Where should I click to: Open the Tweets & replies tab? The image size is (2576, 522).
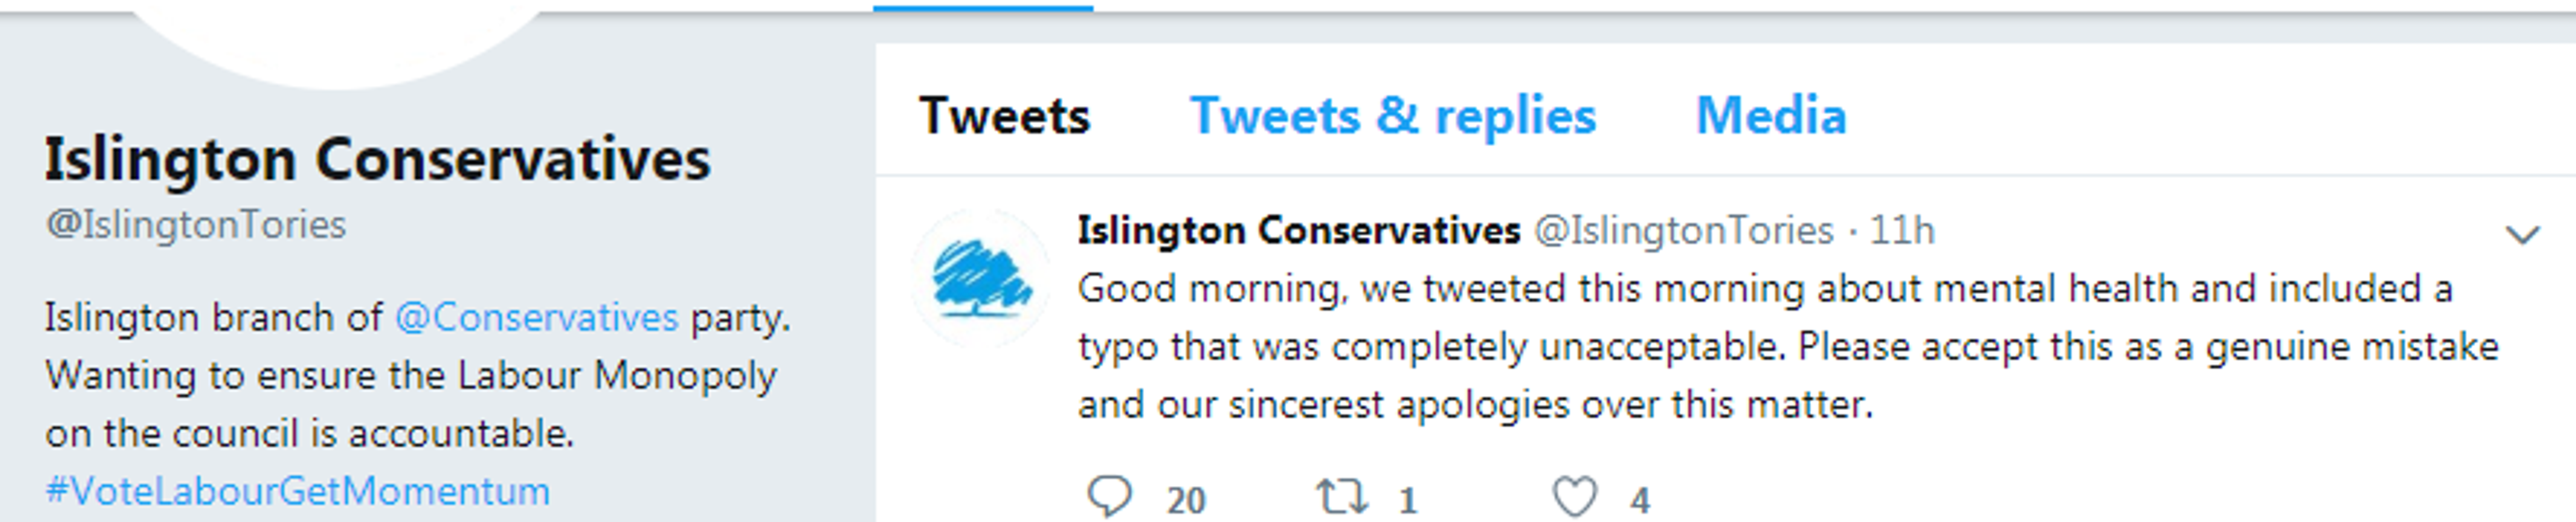point(1392,116)
